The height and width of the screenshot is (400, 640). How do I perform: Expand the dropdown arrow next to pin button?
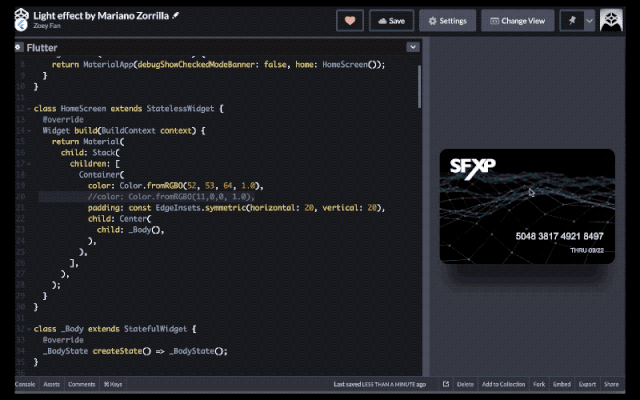[589, 20]
